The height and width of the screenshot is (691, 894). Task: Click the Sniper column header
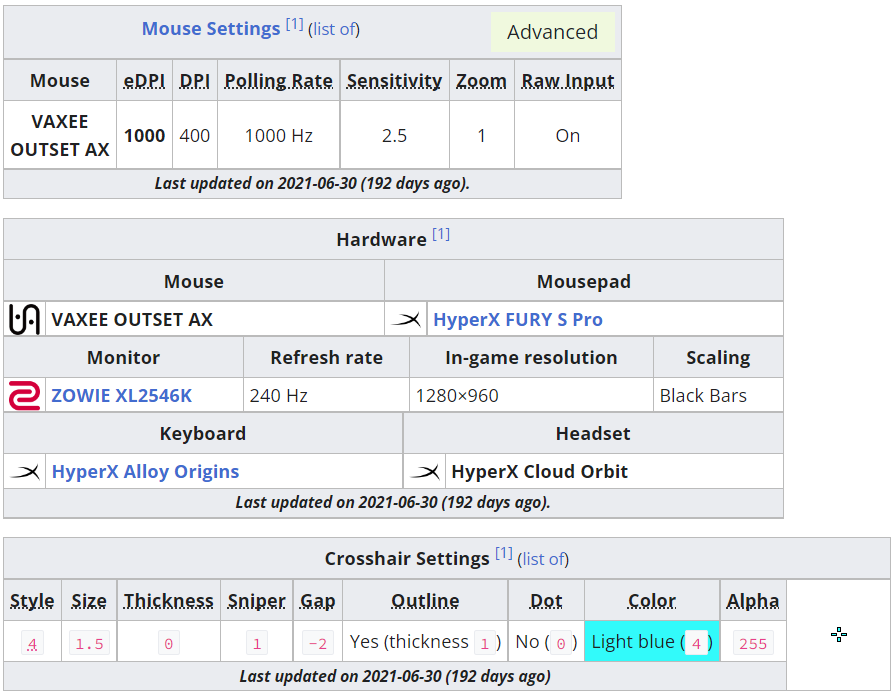(x=257, y=601)
